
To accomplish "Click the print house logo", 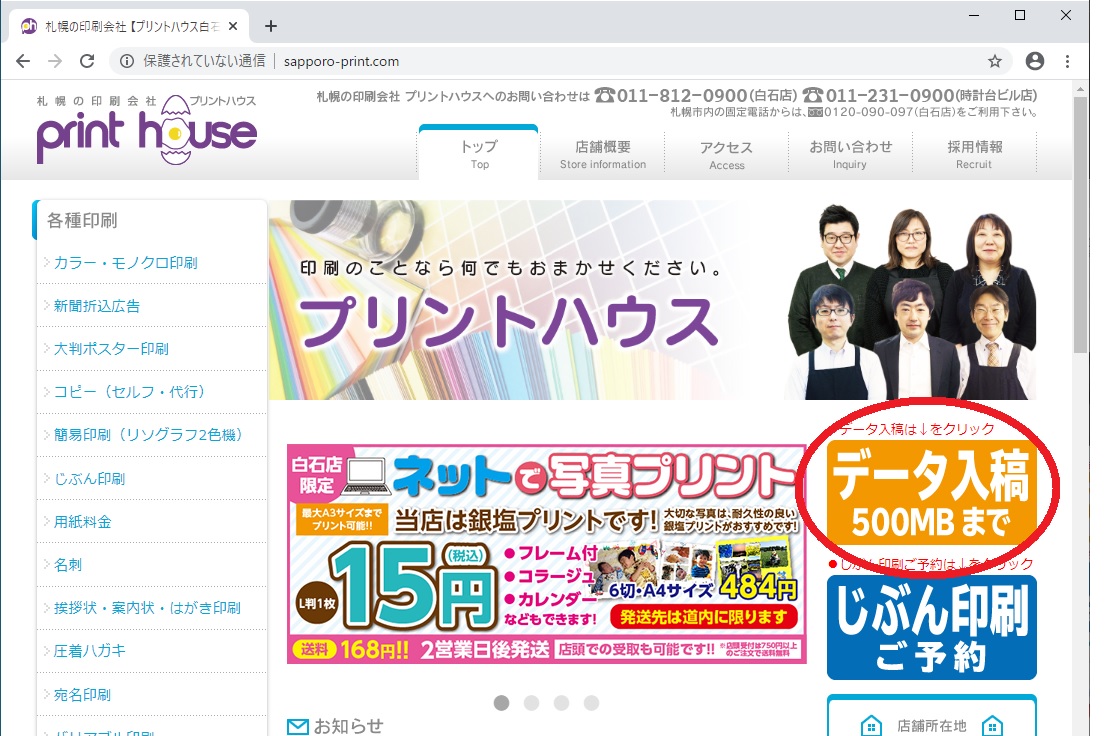I will (146, 129).
